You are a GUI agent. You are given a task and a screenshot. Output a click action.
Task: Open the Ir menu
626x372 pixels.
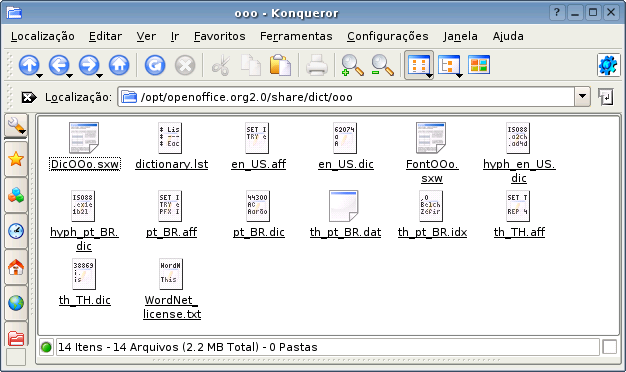pos(174,36)
